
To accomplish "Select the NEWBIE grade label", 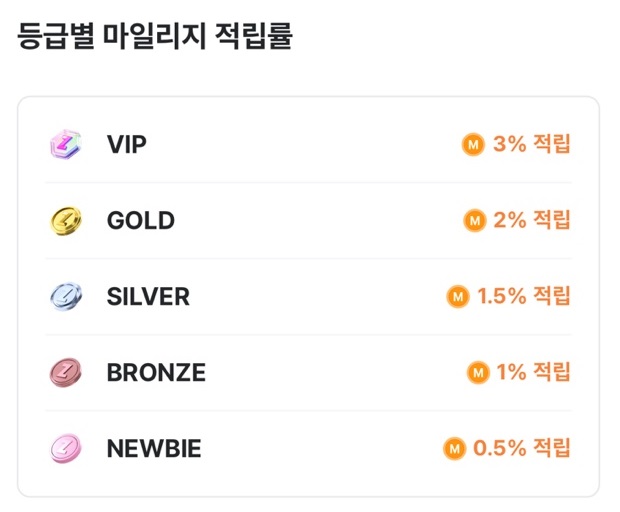I will point(154,448).
